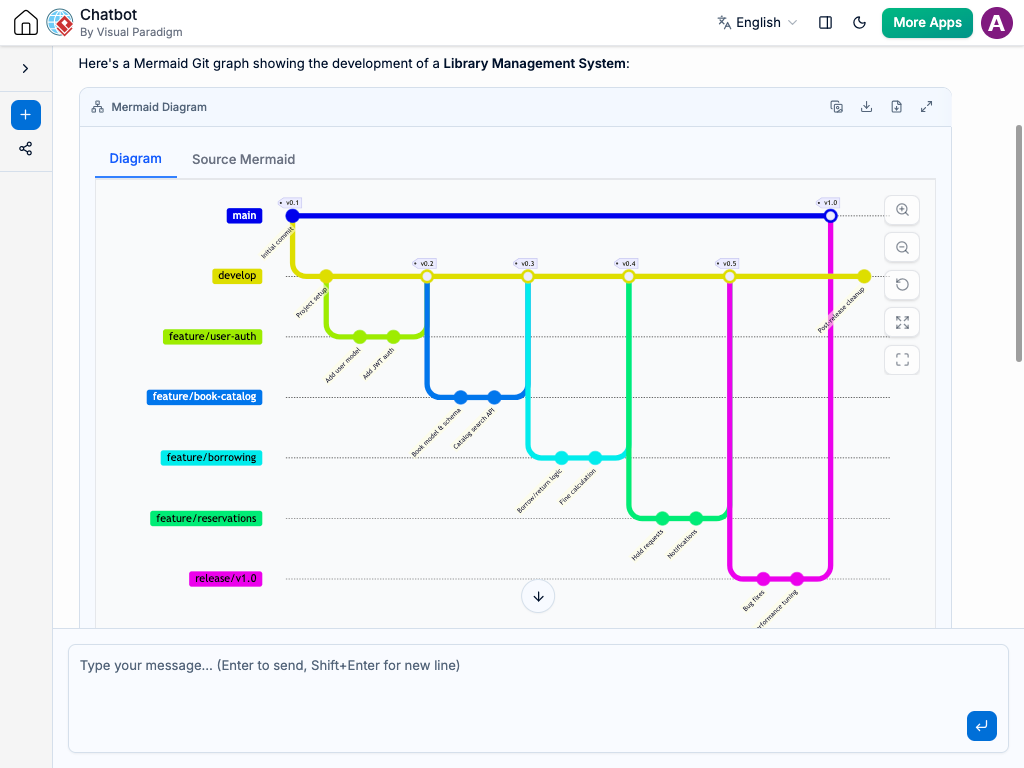This screenshot has height=768, width=1024.
Task: Click the main branch label
Action: click(244, 216)
